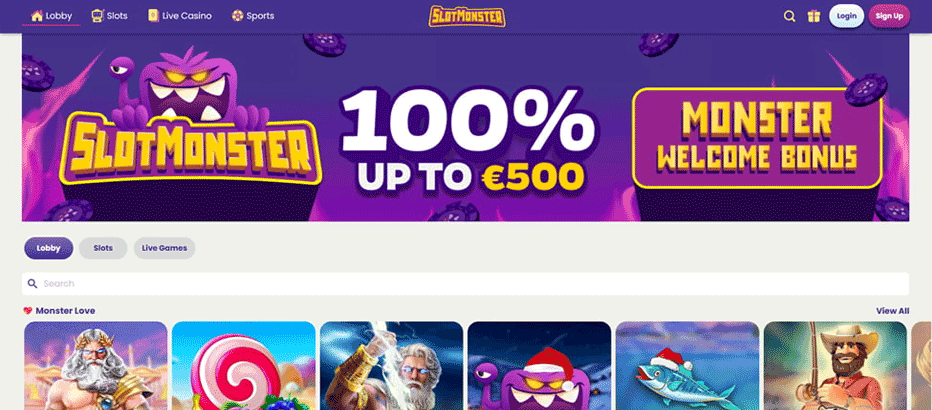This screenshot has height=410, width=932.
Task: Open the gift box promotions icon
Action: click(814, 16)
